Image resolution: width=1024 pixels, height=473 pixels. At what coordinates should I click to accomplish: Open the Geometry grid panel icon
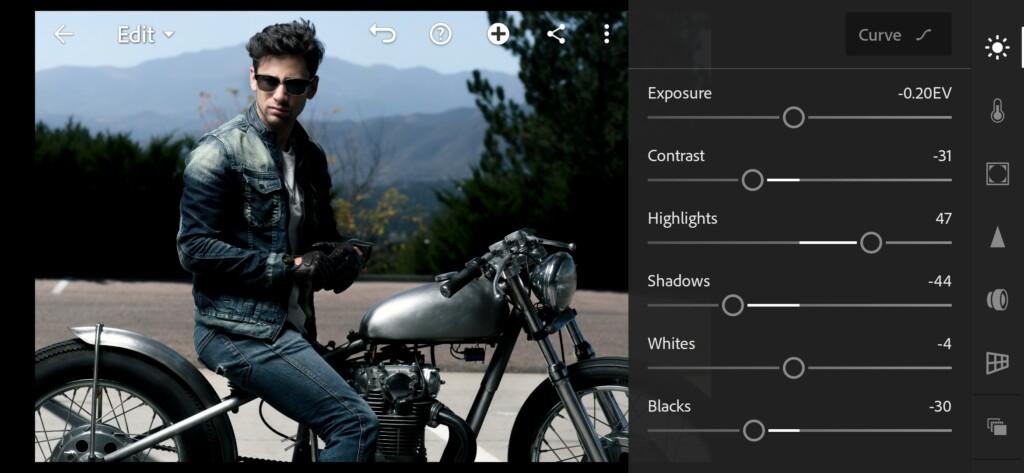997,363
